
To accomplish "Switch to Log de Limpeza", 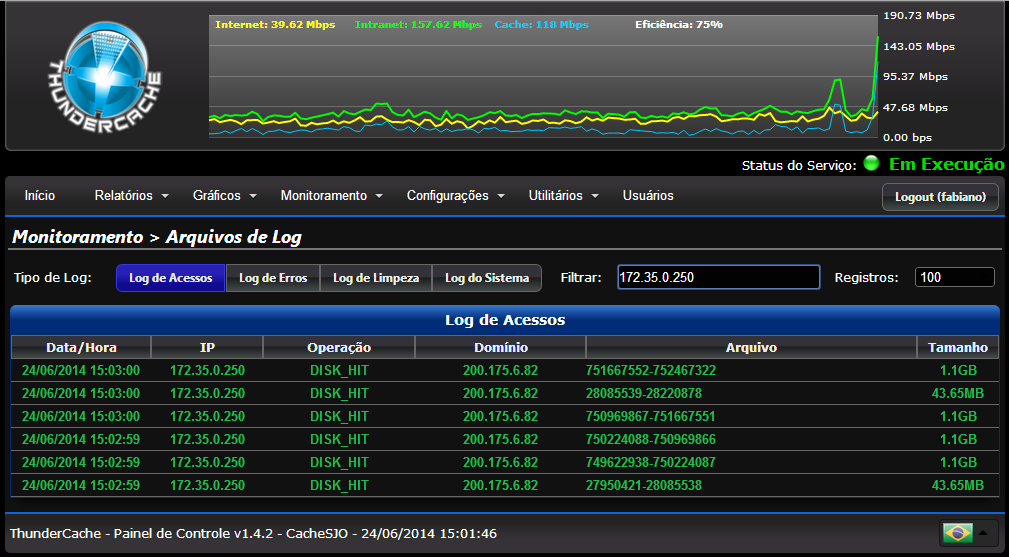I will coord(376,278).
